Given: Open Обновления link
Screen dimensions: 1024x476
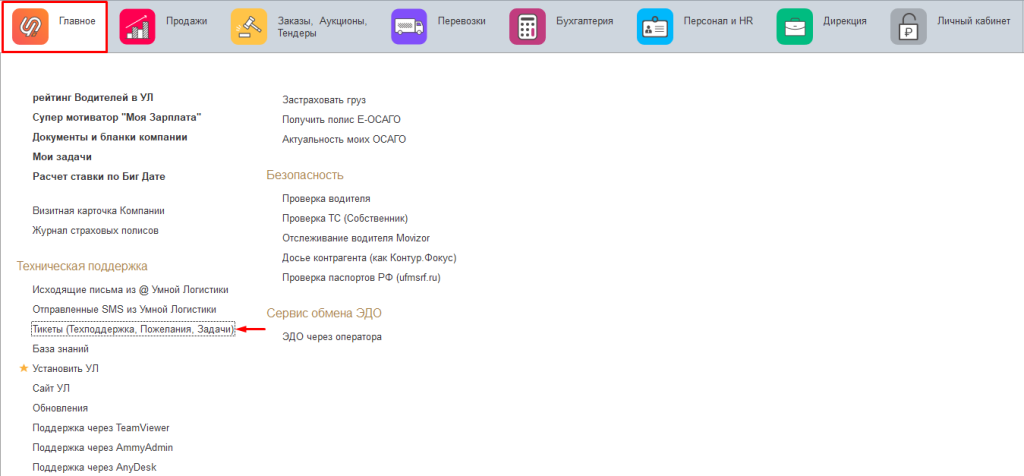Looking at the screenshot, I should [x=60, y=408].
